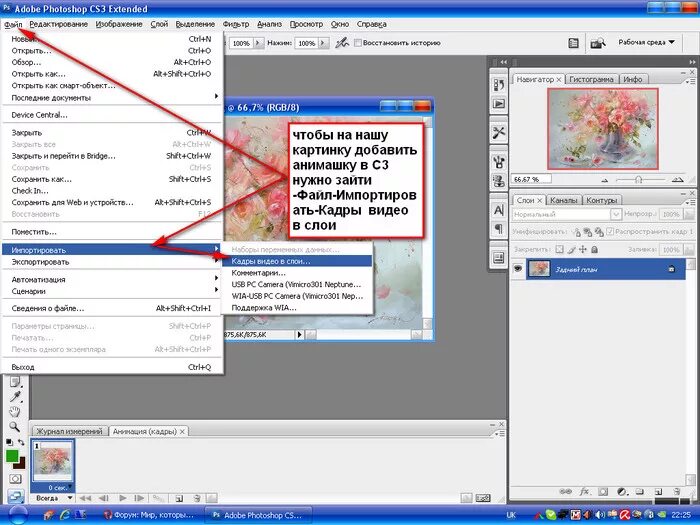
Task: Open the Редактирование menu
Action: 58,24
